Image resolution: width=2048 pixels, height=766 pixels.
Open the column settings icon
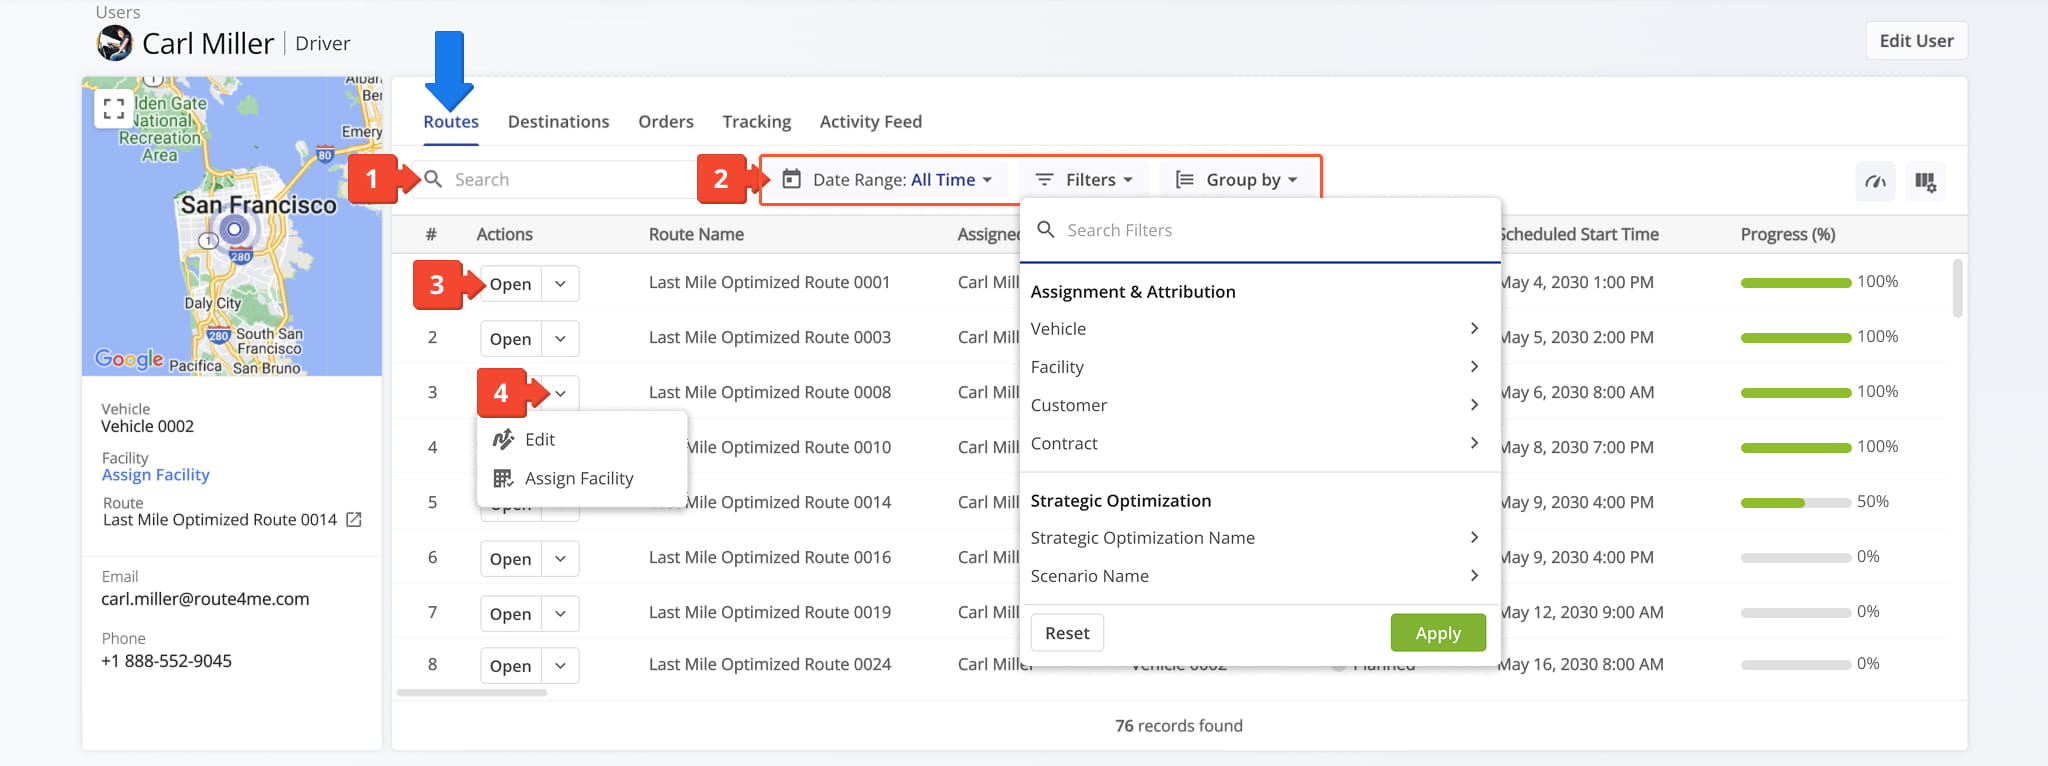pos(1925,181)
